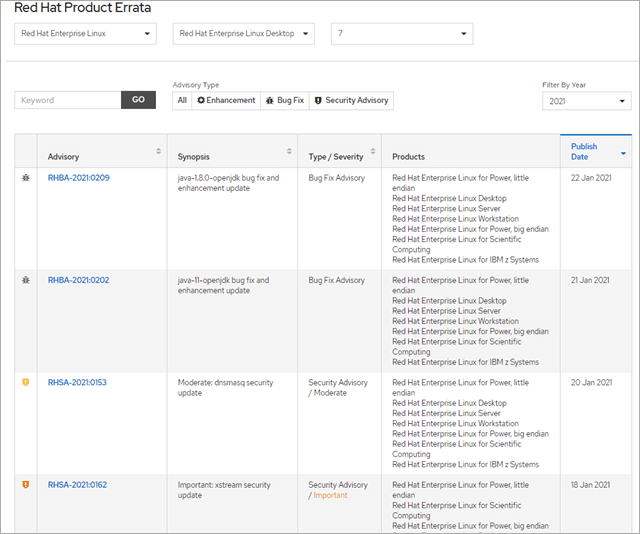640x534 pixels.
Task: Select the All advisory type filter
Action: (x=182, y=100)
